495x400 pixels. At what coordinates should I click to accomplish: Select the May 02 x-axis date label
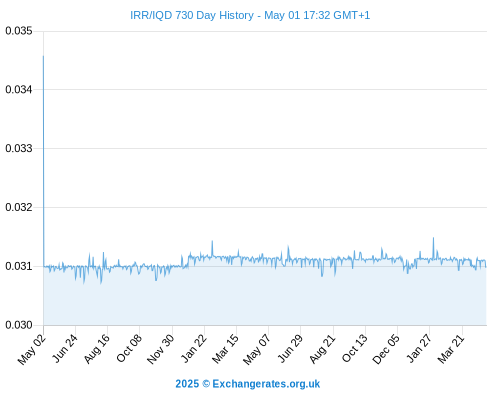point(31,350)
